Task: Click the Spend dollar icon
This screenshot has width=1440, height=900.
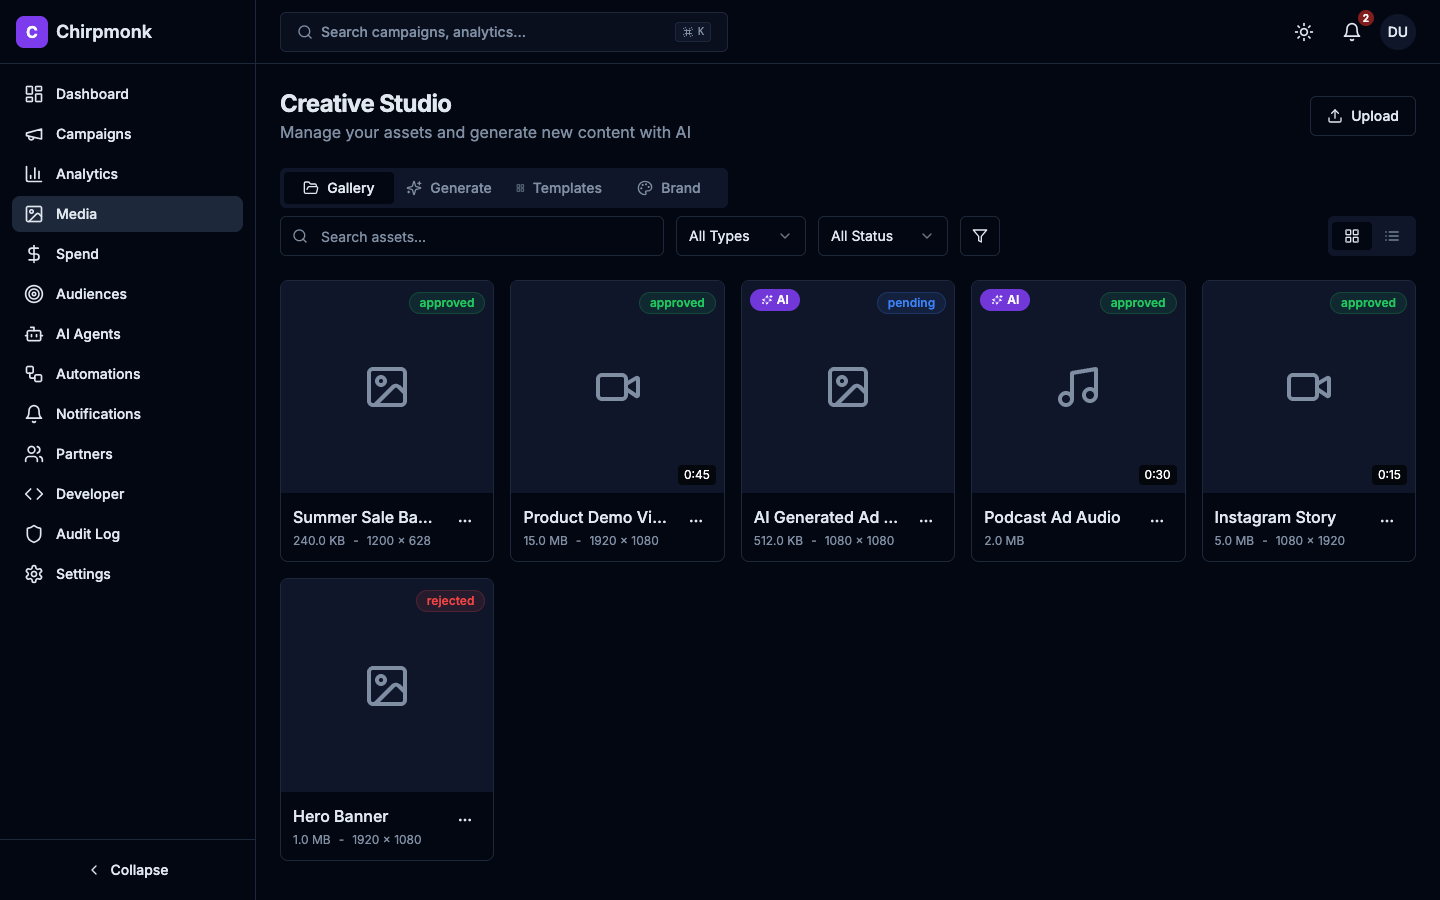Action: click(x=34, y=254)
